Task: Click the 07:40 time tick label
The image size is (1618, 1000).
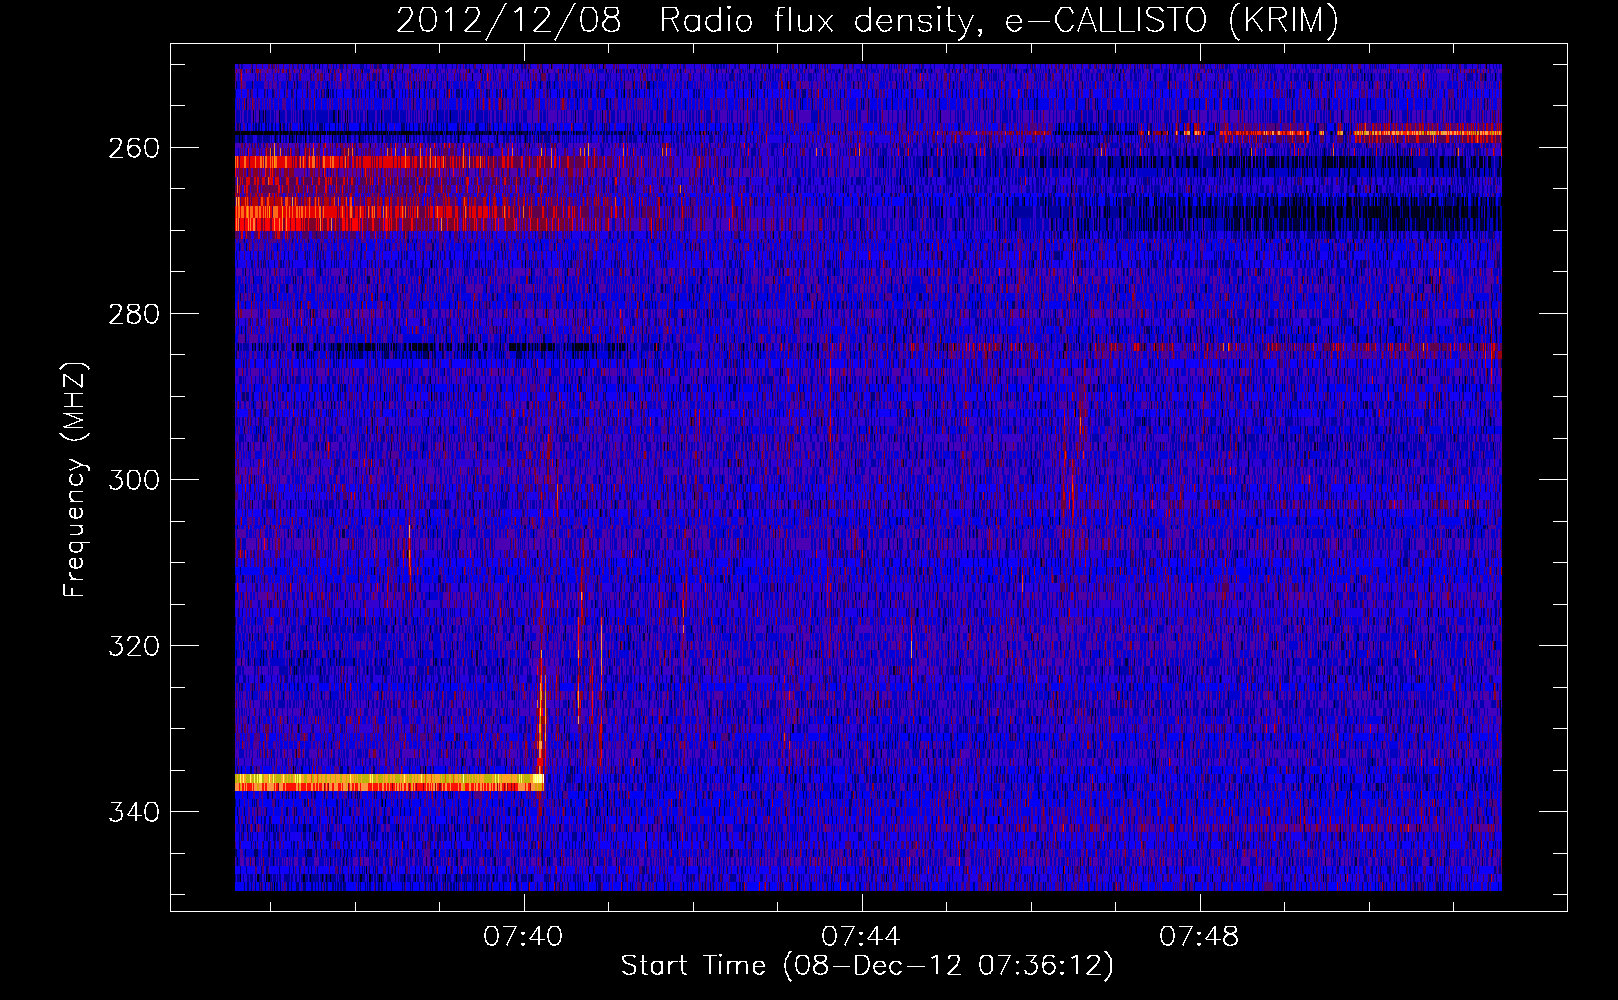Action: click(523, 937)
